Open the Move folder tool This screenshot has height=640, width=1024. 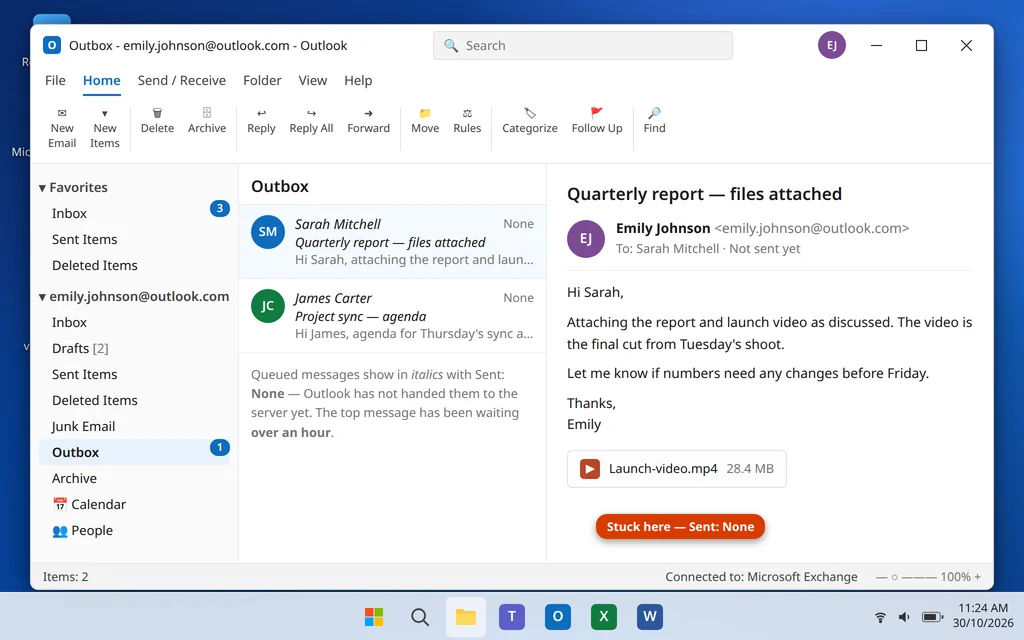425,121
